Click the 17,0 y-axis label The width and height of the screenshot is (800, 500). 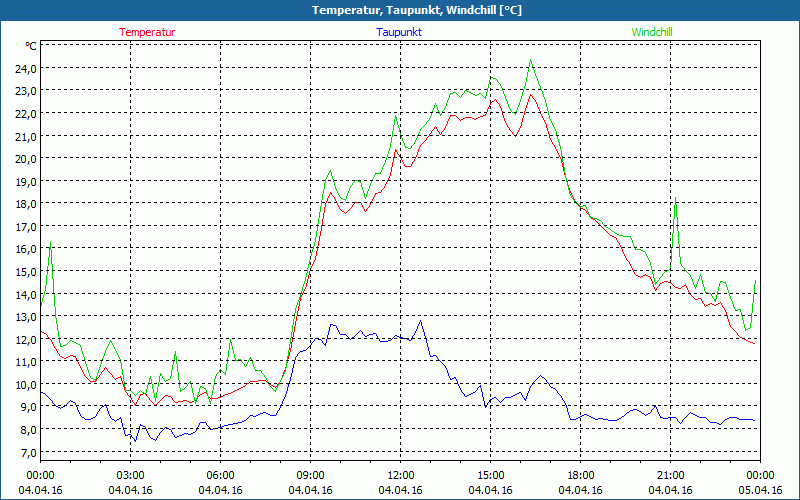point(25,226)
